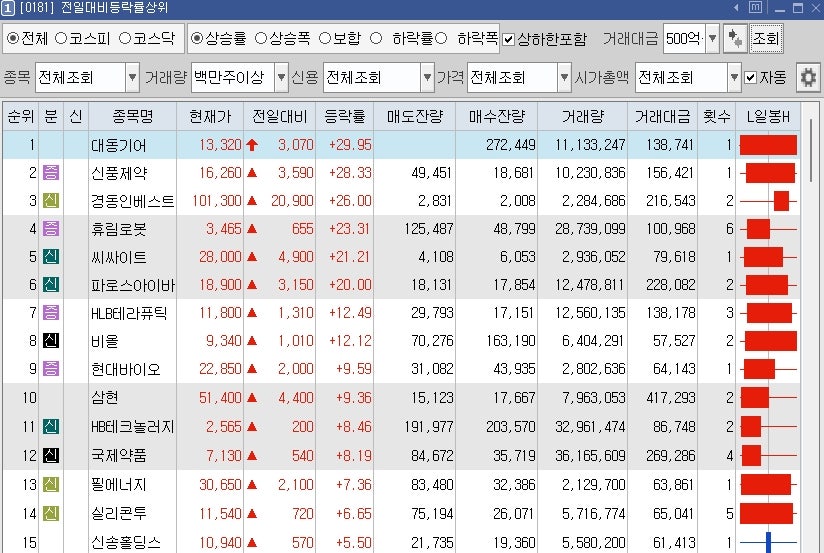Click the condition settings icon beside 조회
Image resolution: width=824 pixels, height=553 pixels.
(735, 38)
